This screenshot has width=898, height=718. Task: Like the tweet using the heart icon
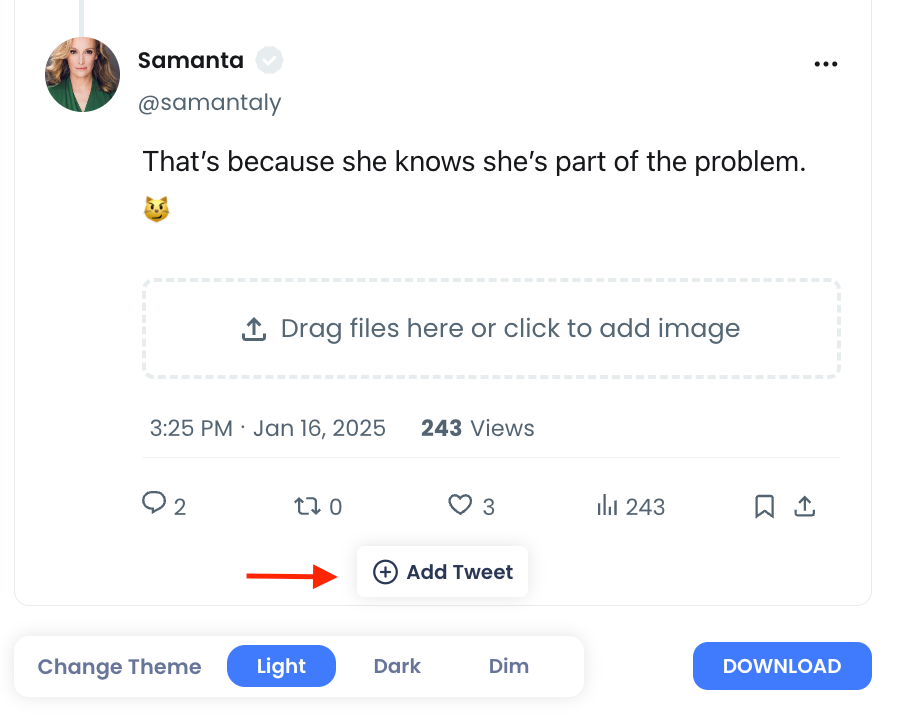(x=460, y=506)
